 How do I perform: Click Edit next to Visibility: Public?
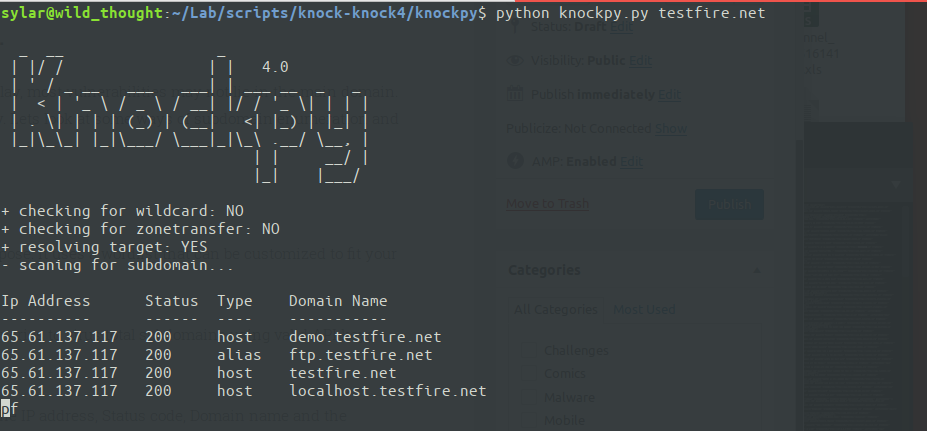pos(640,60)
